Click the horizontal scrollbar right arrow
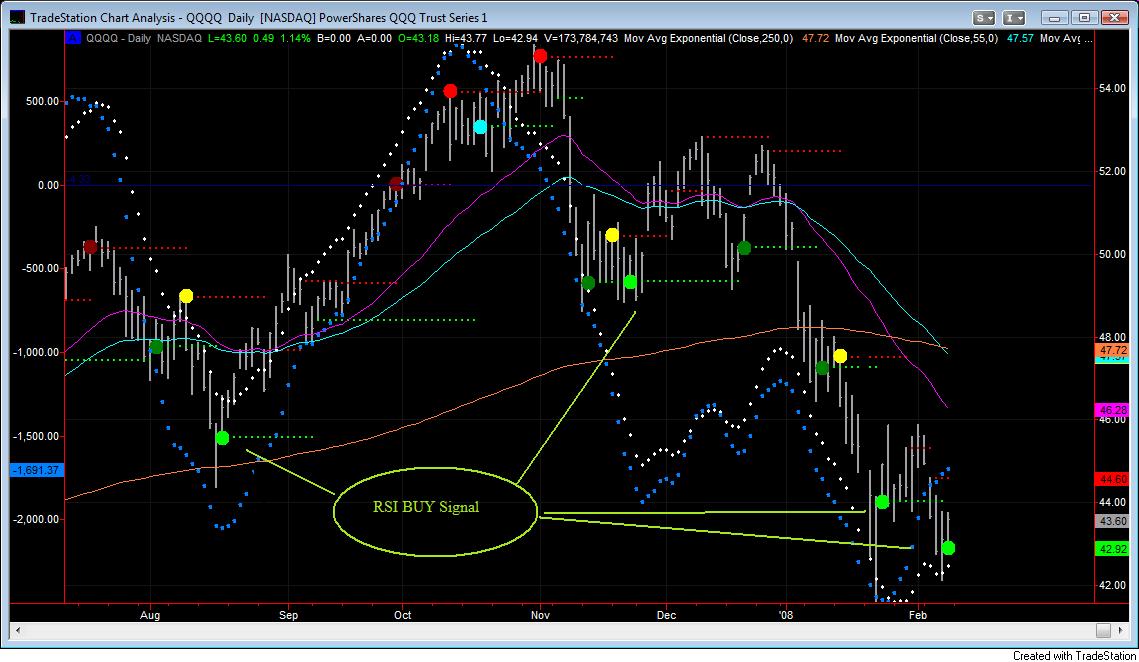The height and width of the screenshot is (662, 1139). click(x=1120, y=631)
